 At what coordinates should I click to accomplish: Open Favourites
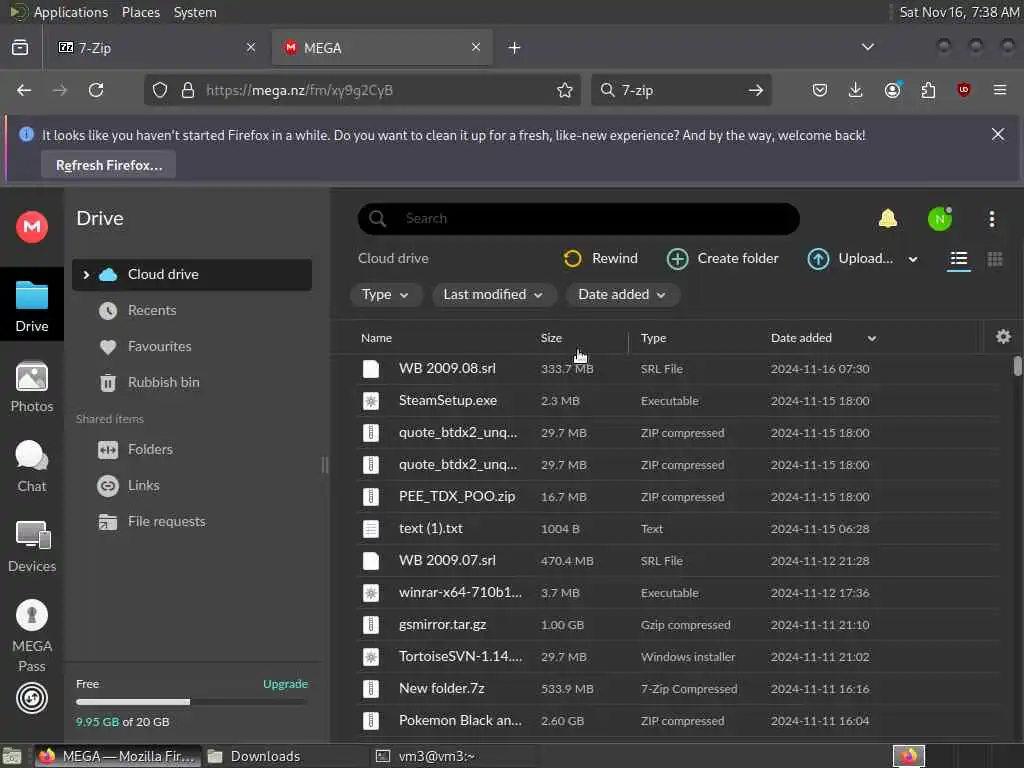[159, 346]
